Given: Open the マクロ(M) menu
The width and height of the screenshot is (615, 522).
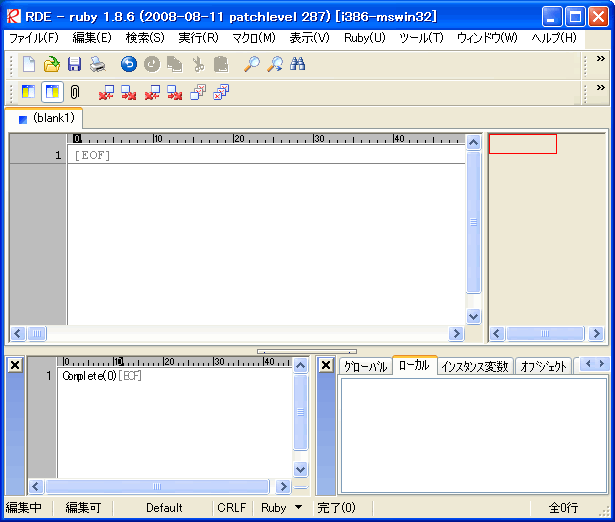Looking at the screenshot, I should [254, 38].
